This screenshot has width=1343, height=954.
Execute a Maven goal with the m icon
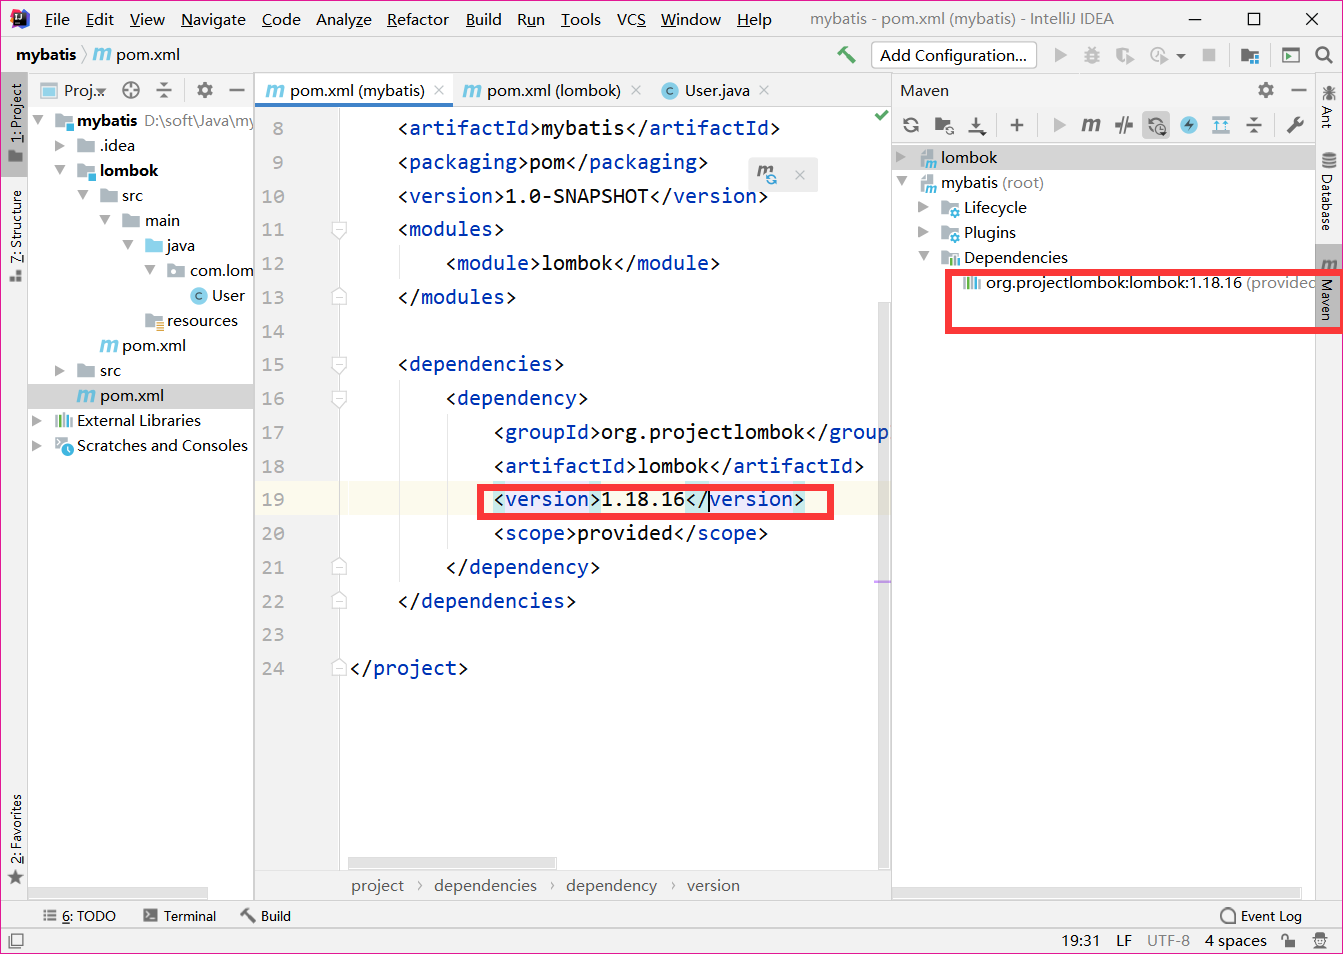click(x=1090, y=125)
